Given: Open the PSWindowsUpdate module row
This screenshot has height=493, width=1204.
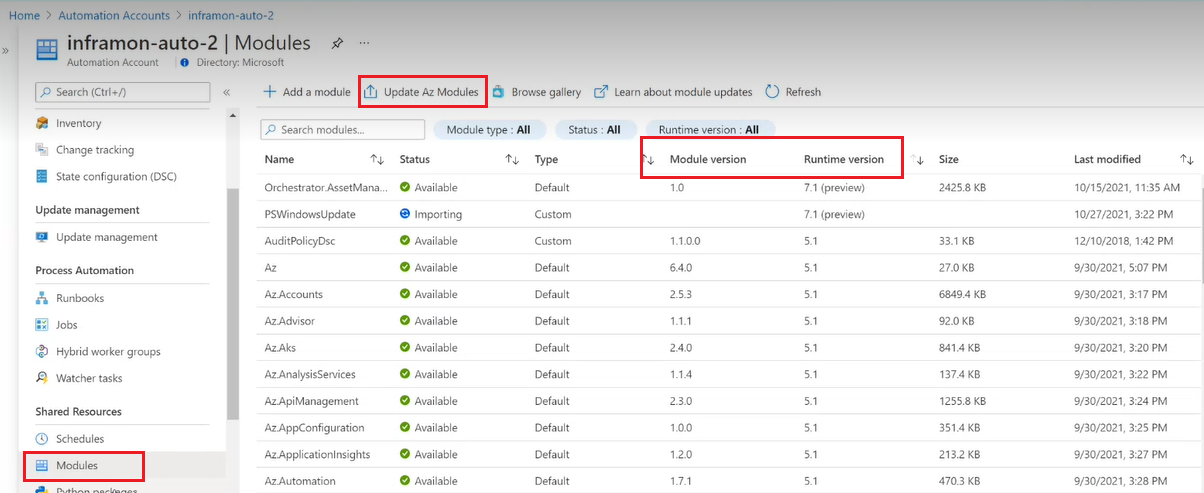Looking at the screenshot, I should [309, 214].
